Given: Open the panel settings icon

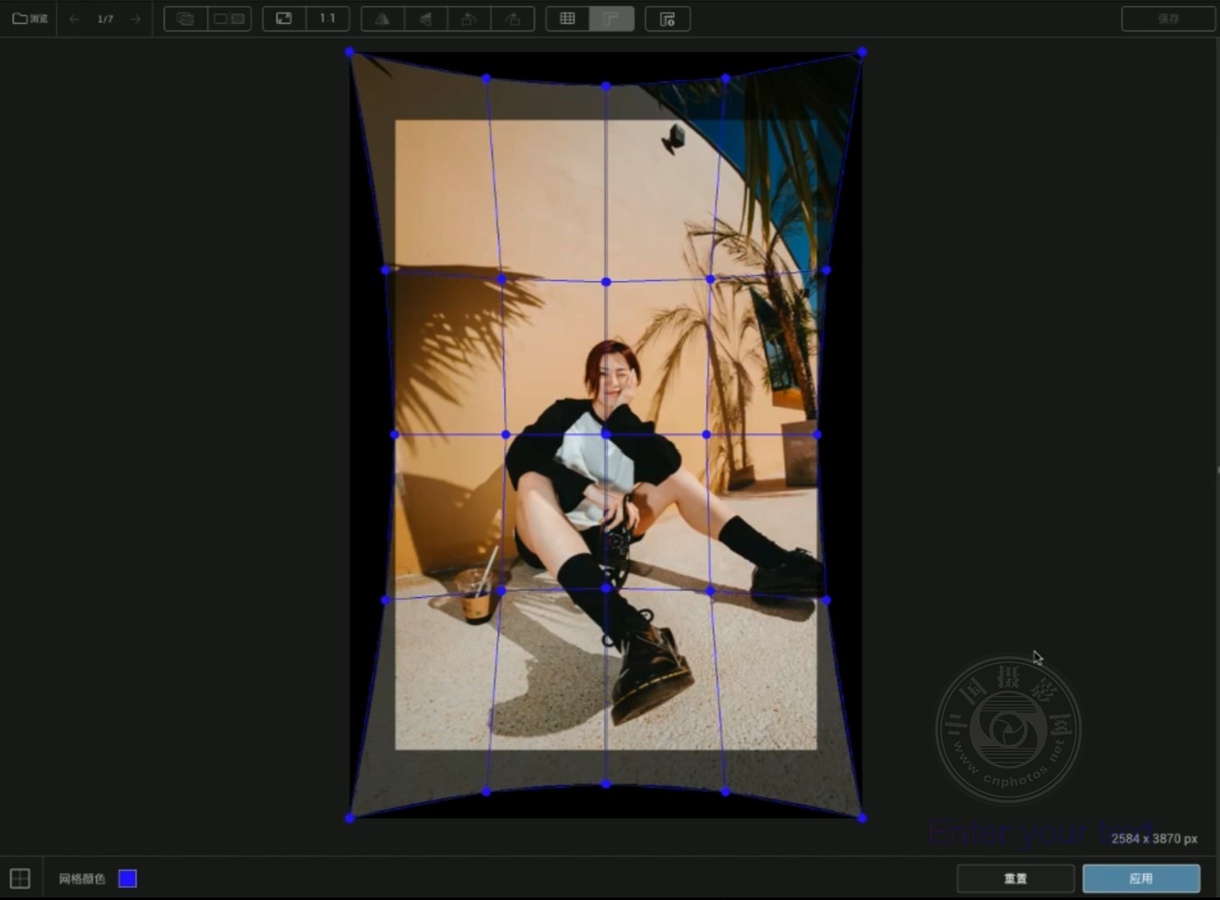Looking at the screenshot, I should coord(667,19).
